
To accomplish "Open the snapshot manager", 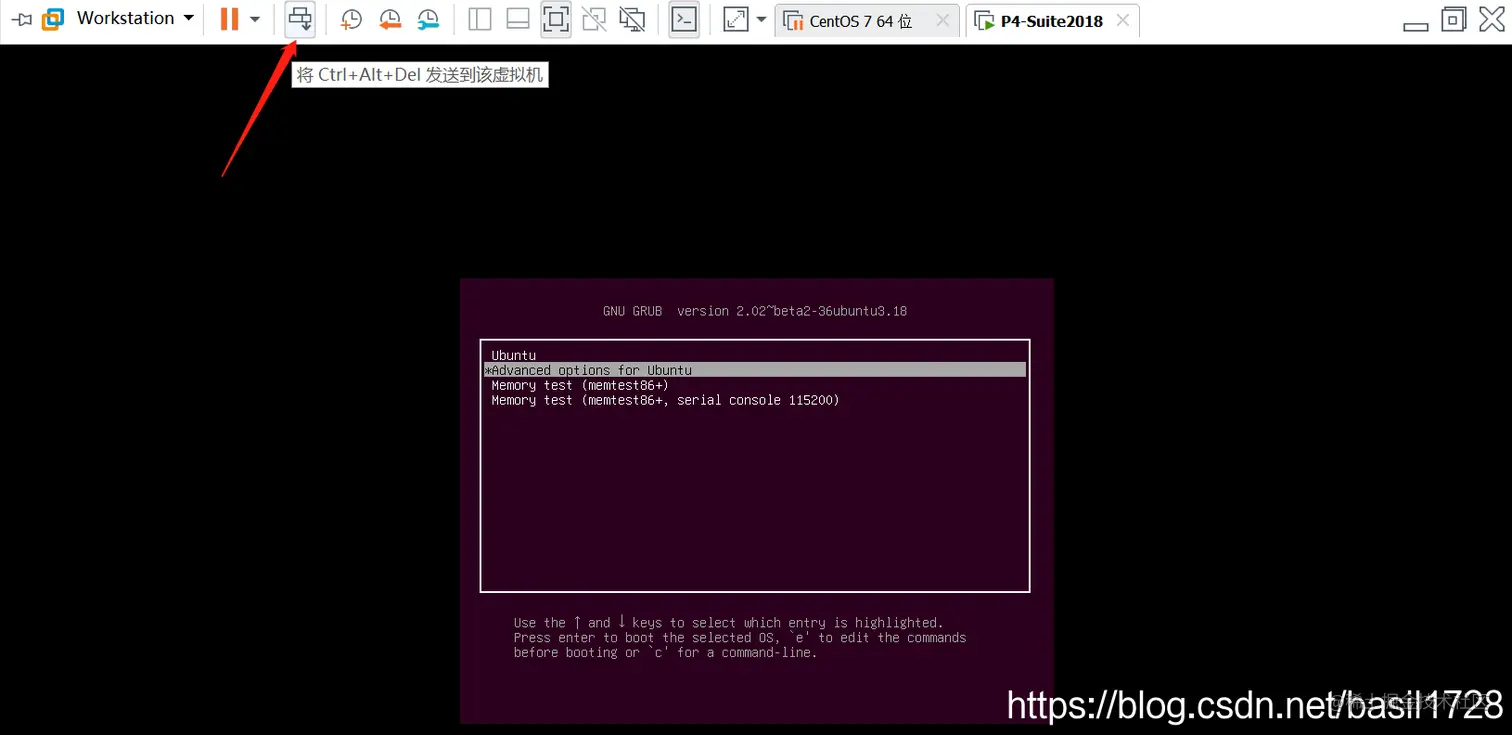I will click(x=428, y=19).
